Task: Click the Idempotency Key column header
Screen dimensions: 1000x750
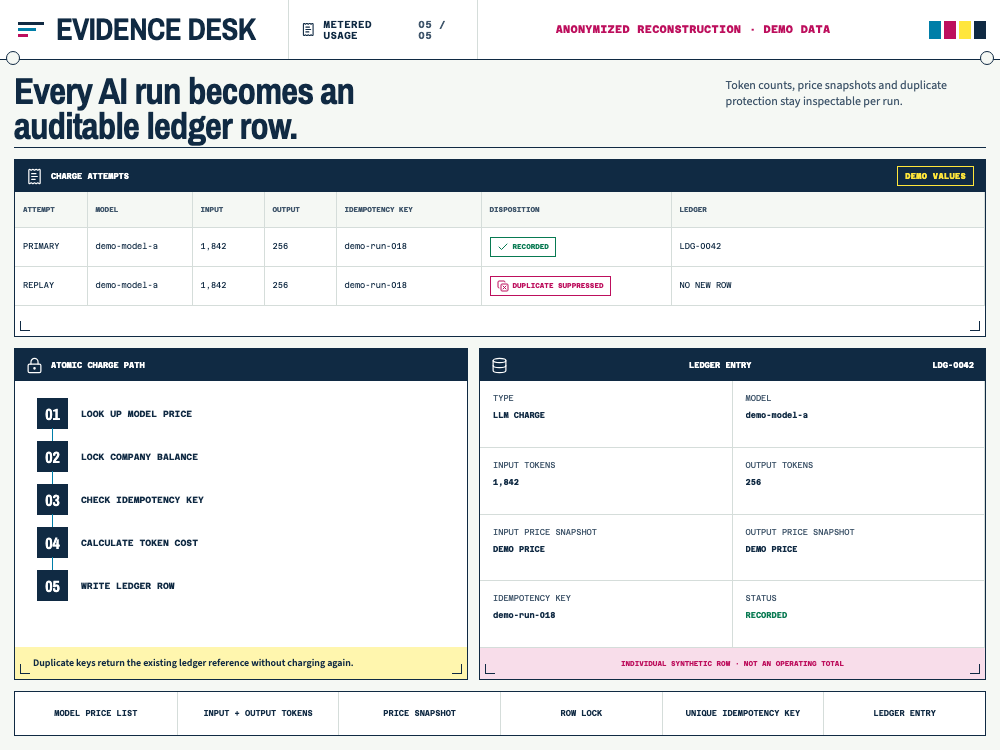Action: tap(378, 209)
